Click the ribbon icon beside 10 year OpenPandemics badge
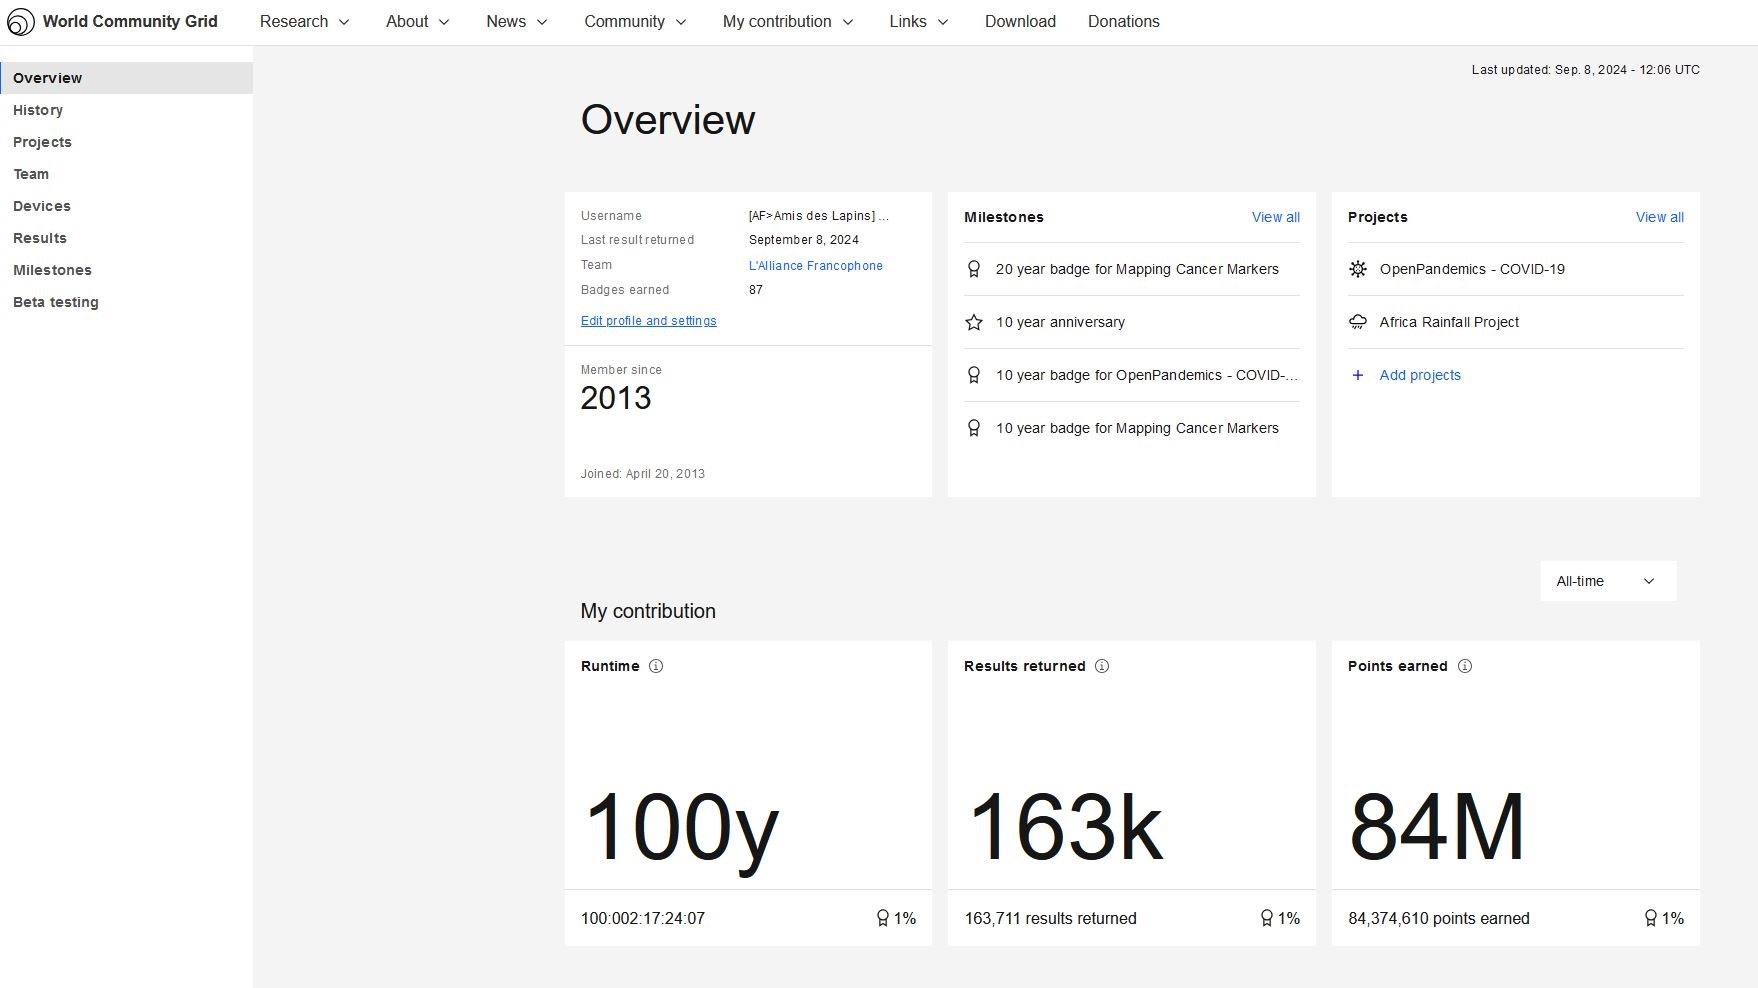 (974, 375)
